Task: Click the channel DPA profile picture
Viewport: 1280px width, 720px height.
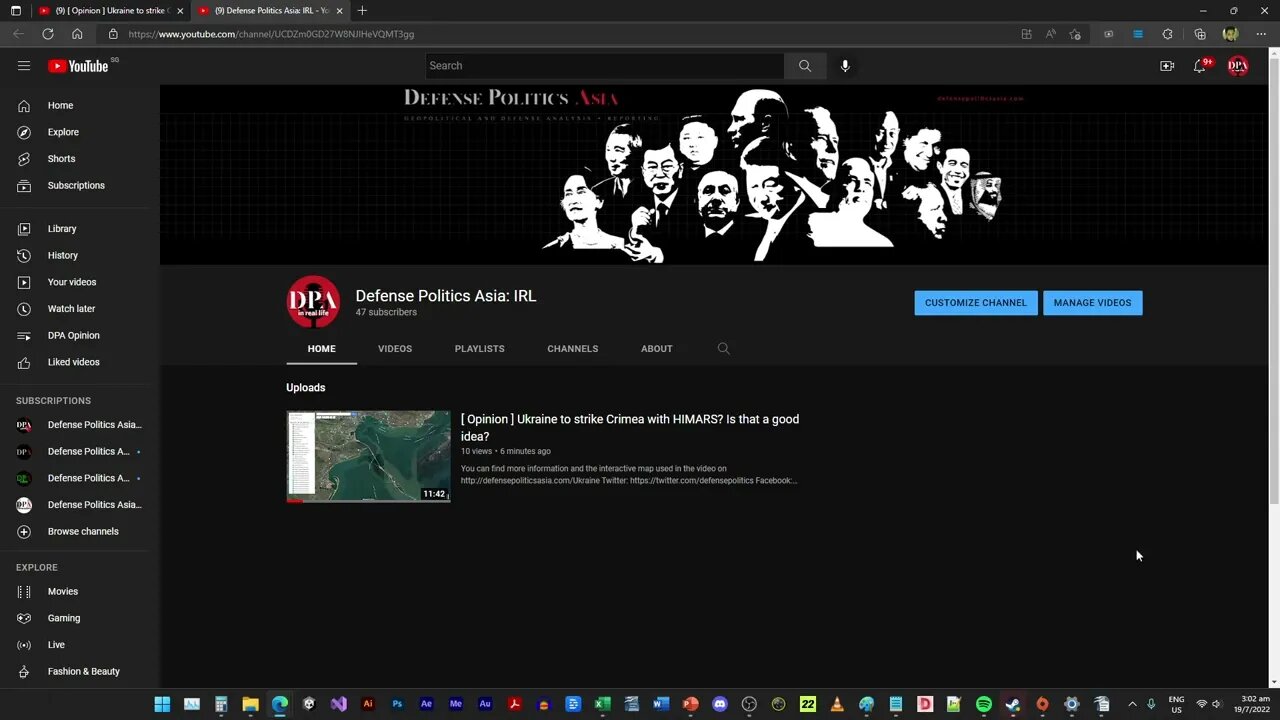Action: [x=313, y=302]
